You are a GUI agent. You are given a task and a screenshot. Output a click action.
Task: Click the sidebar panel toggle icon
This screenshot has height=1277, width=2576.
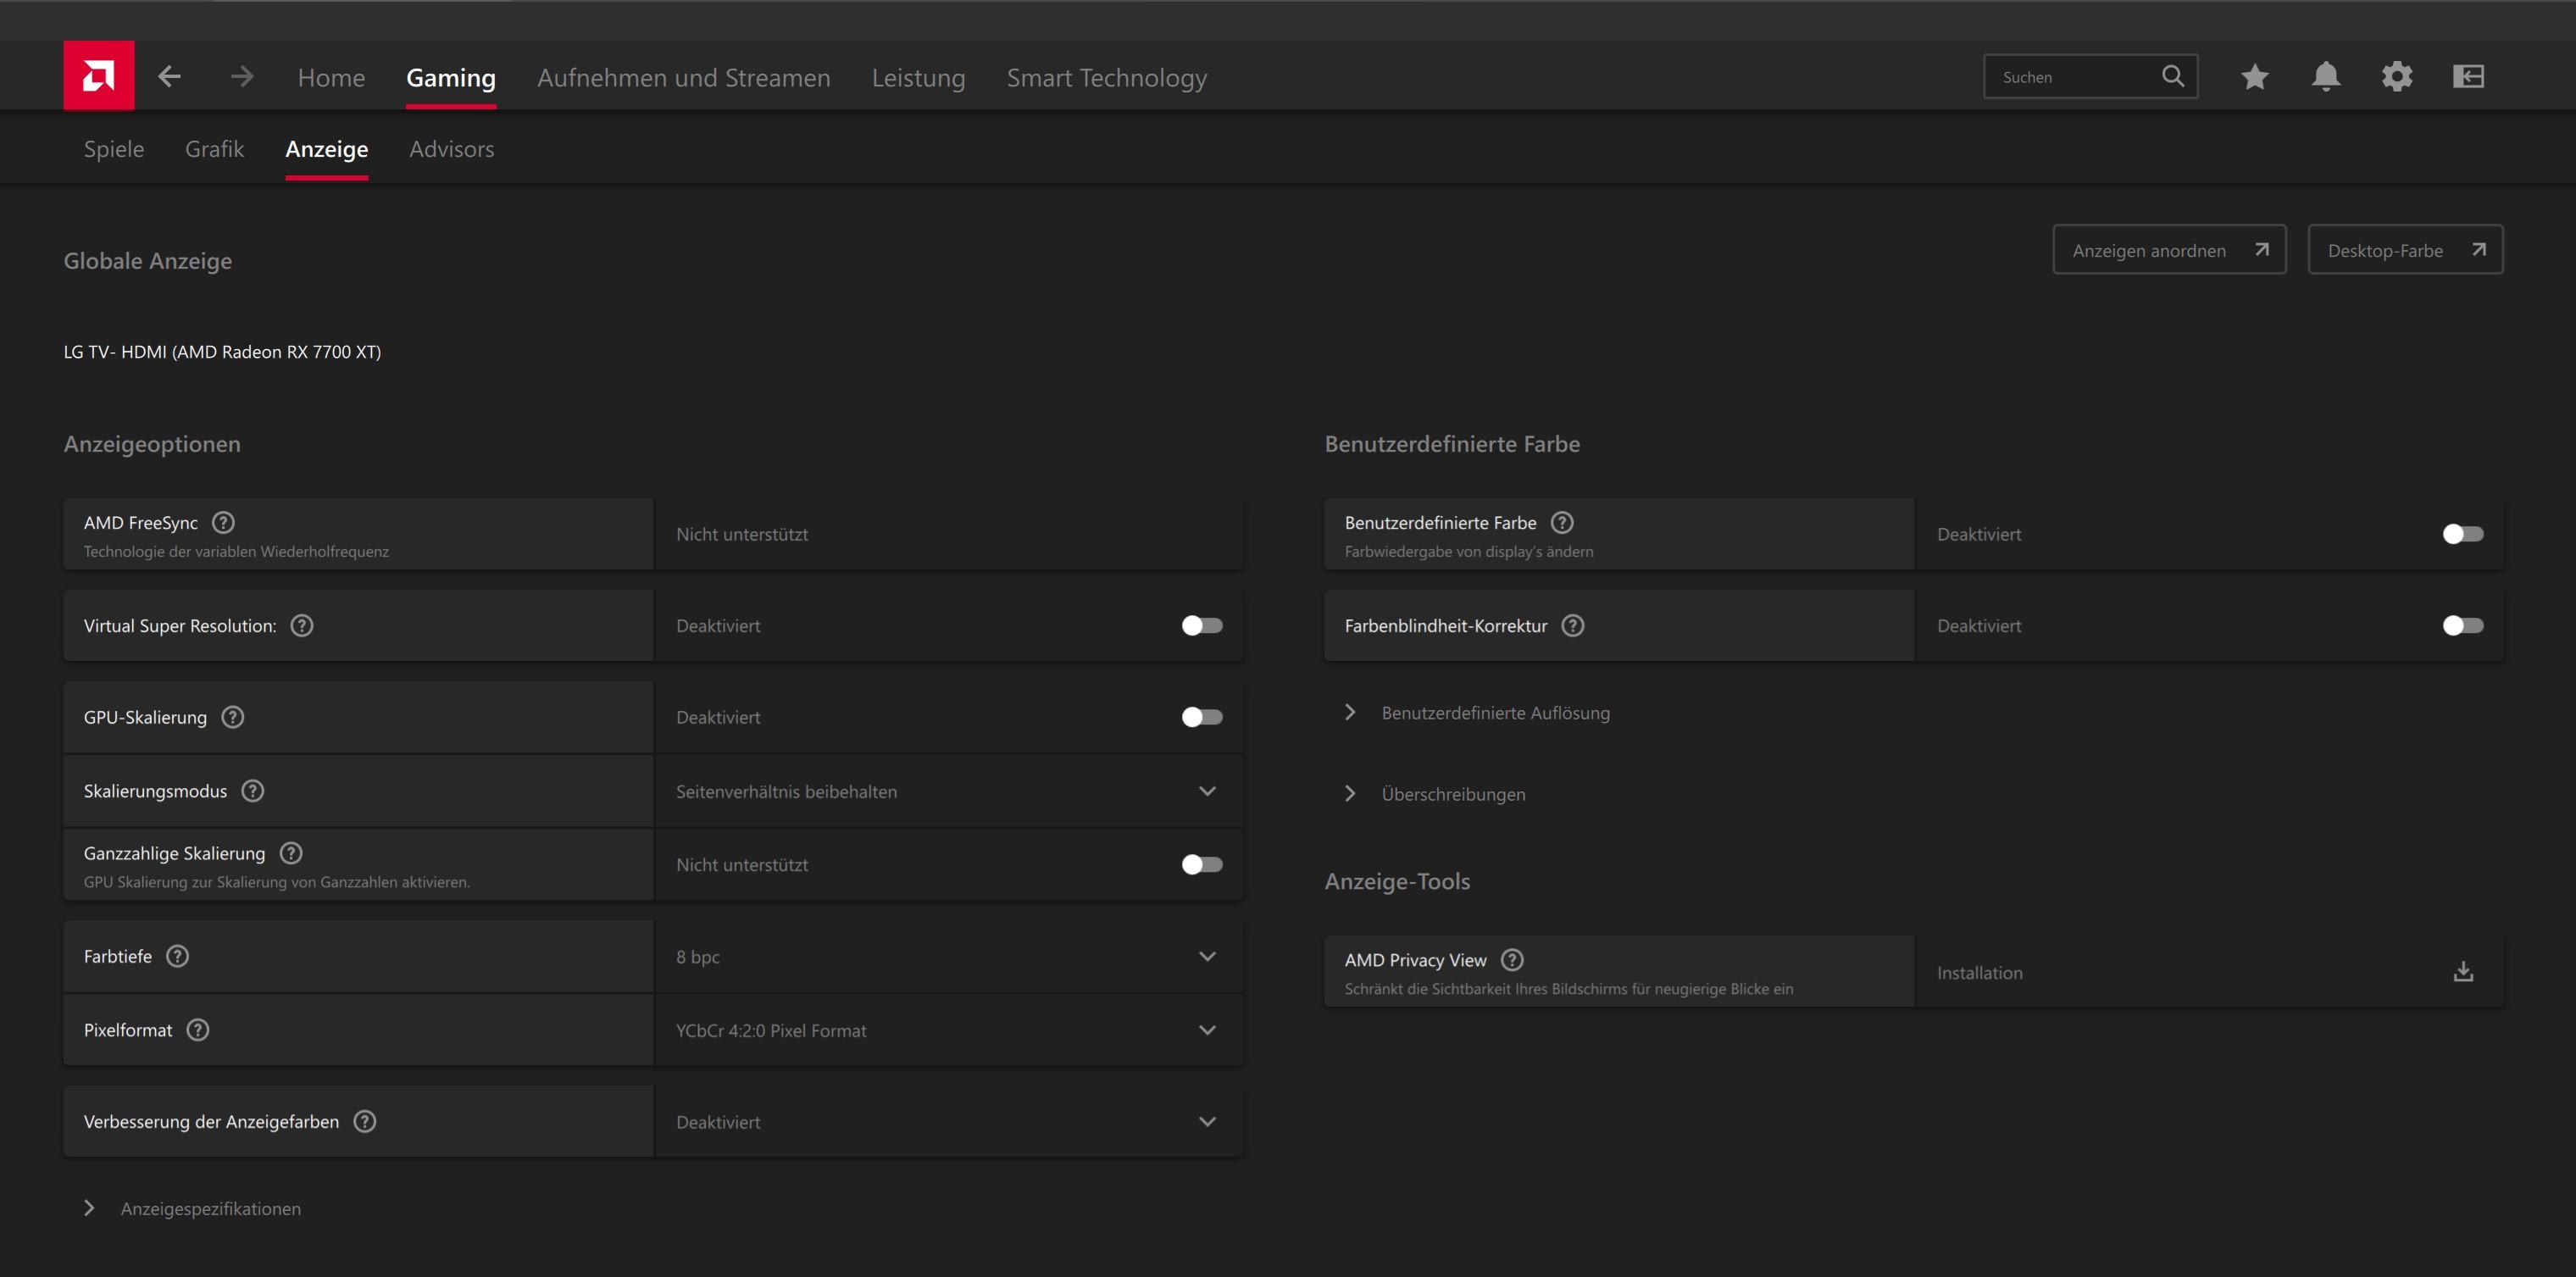[2468, 76]
